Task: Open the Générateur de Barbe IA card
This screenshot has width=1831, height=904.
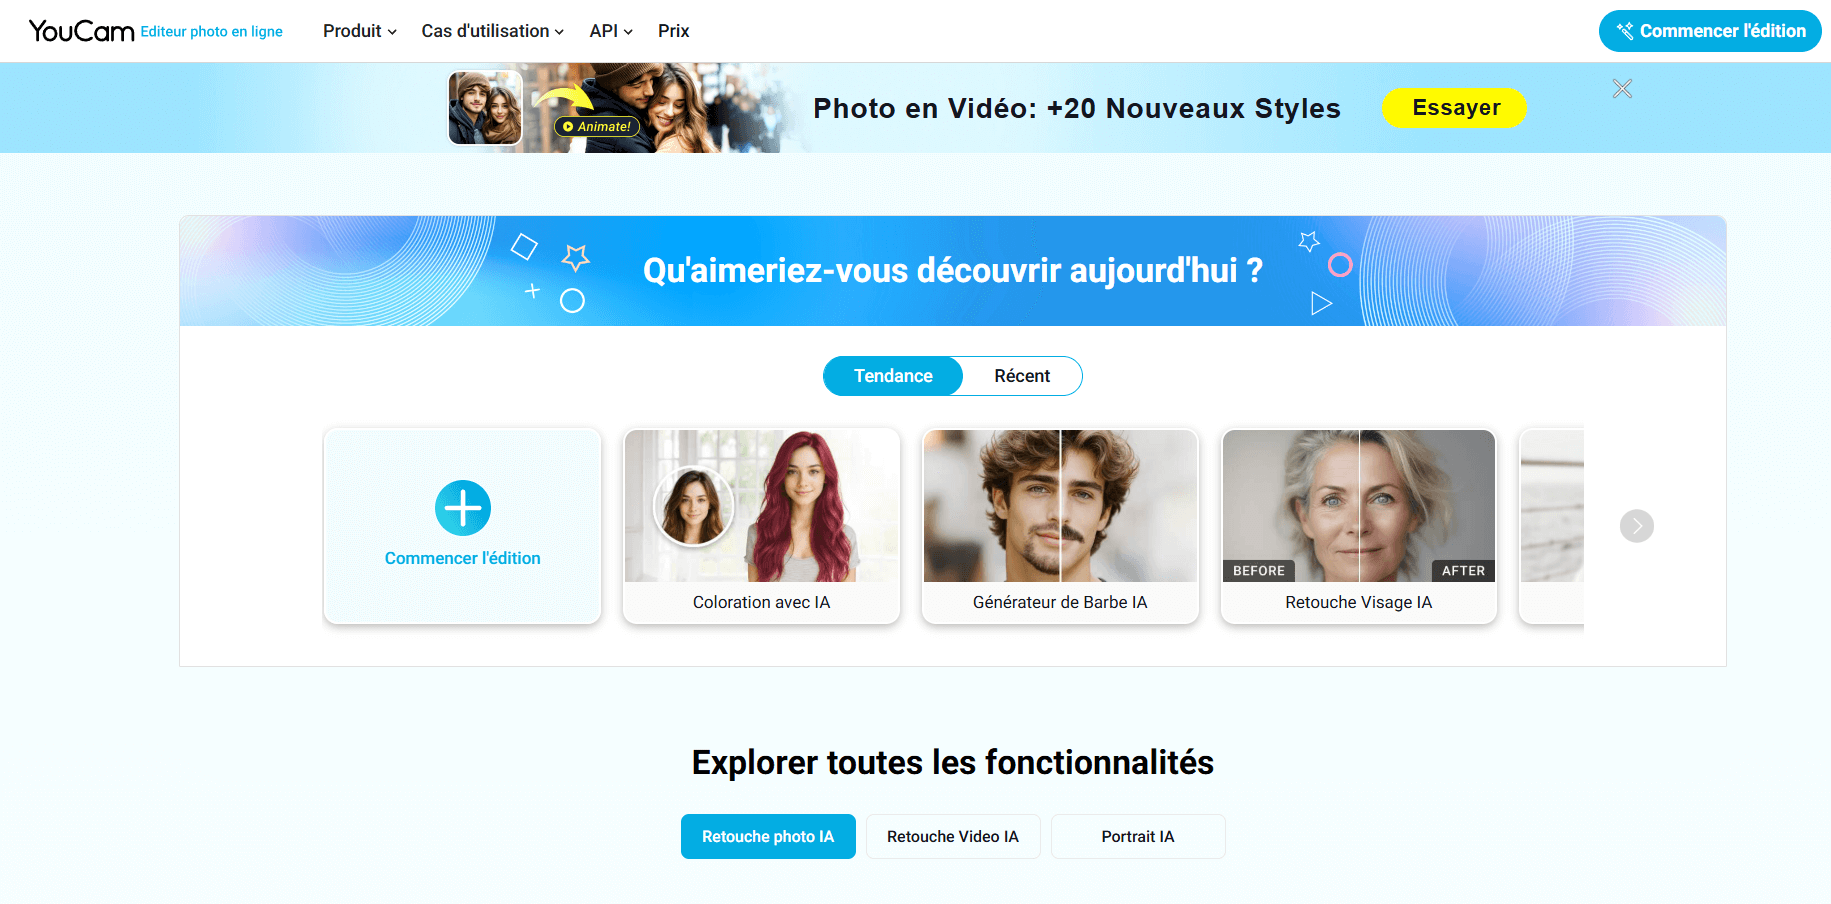Action: point(1060,526)
